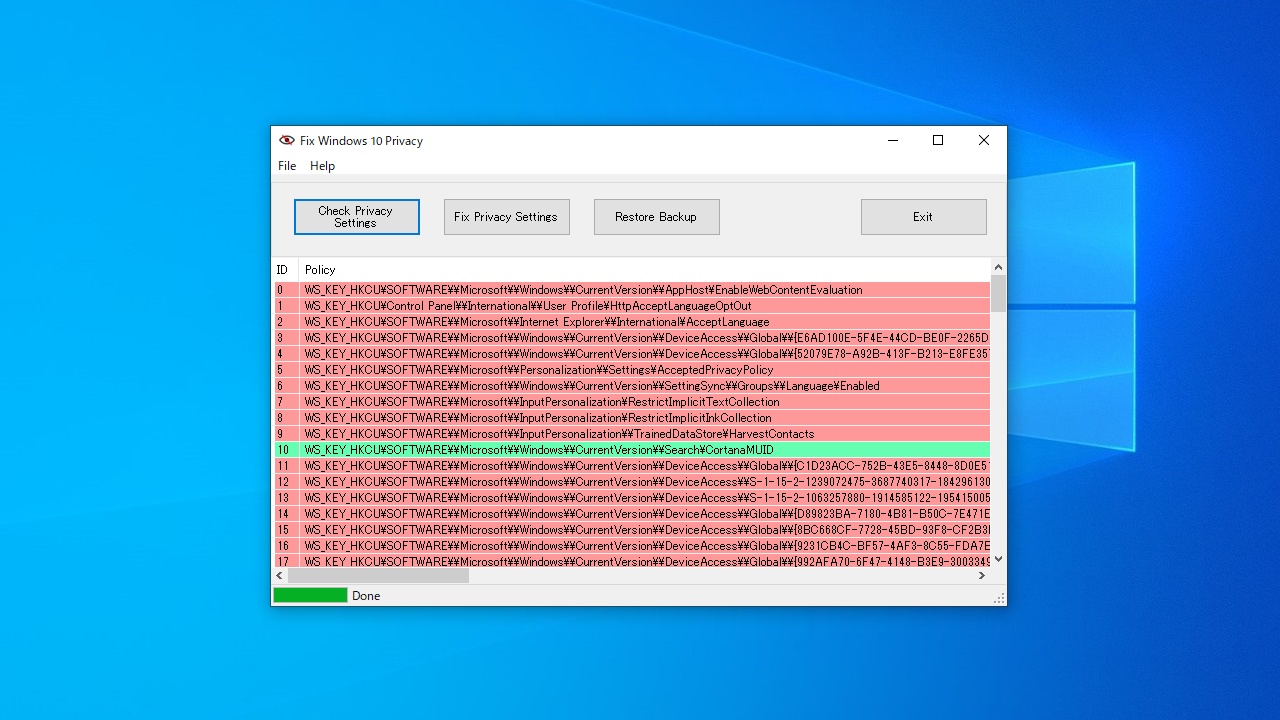1280x720 pixels.
Task: Select the TrainedDataStore HarvestContacts row
Action: (x=632, y=434)
